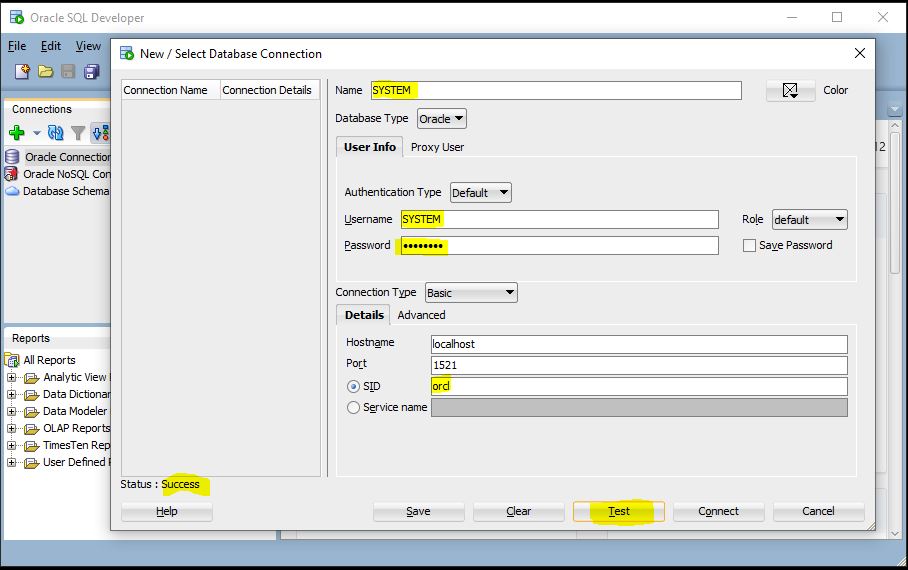This screenshot has width=908, height=570.
Task: Open the File menu
Action: coord(17,46)
